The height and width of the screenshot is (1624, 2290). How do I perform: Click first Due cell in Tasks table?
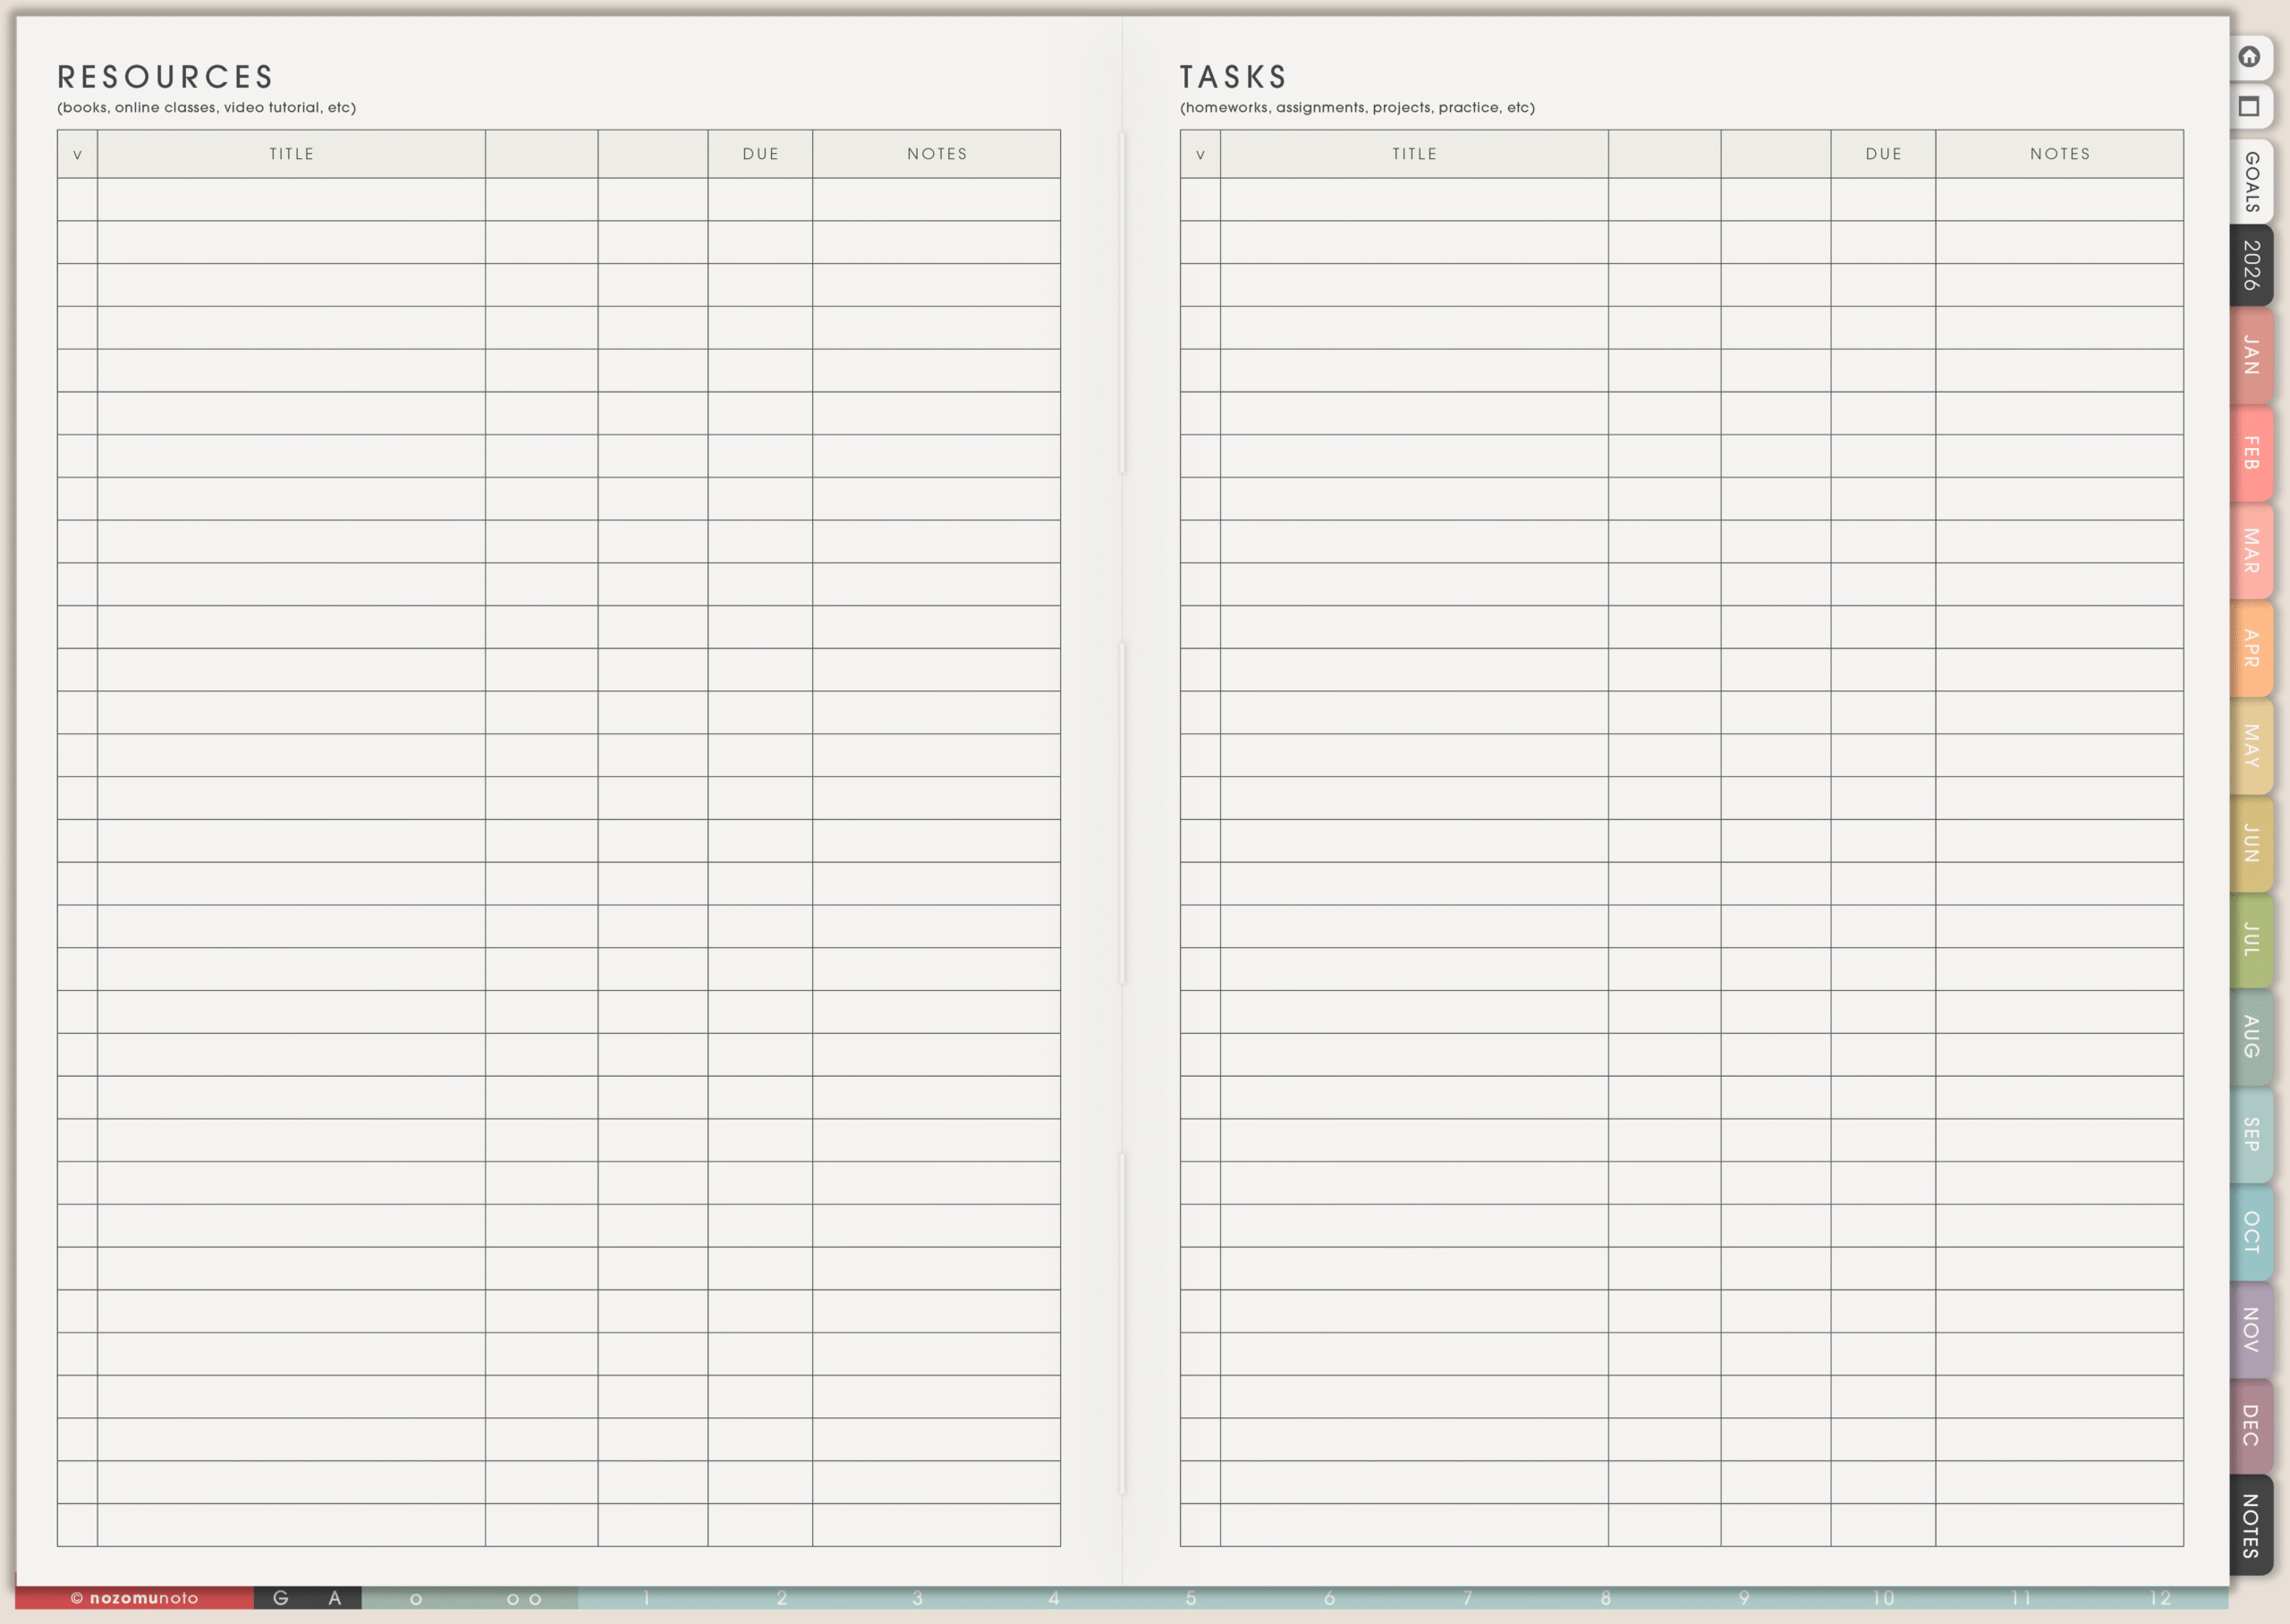1883,200
